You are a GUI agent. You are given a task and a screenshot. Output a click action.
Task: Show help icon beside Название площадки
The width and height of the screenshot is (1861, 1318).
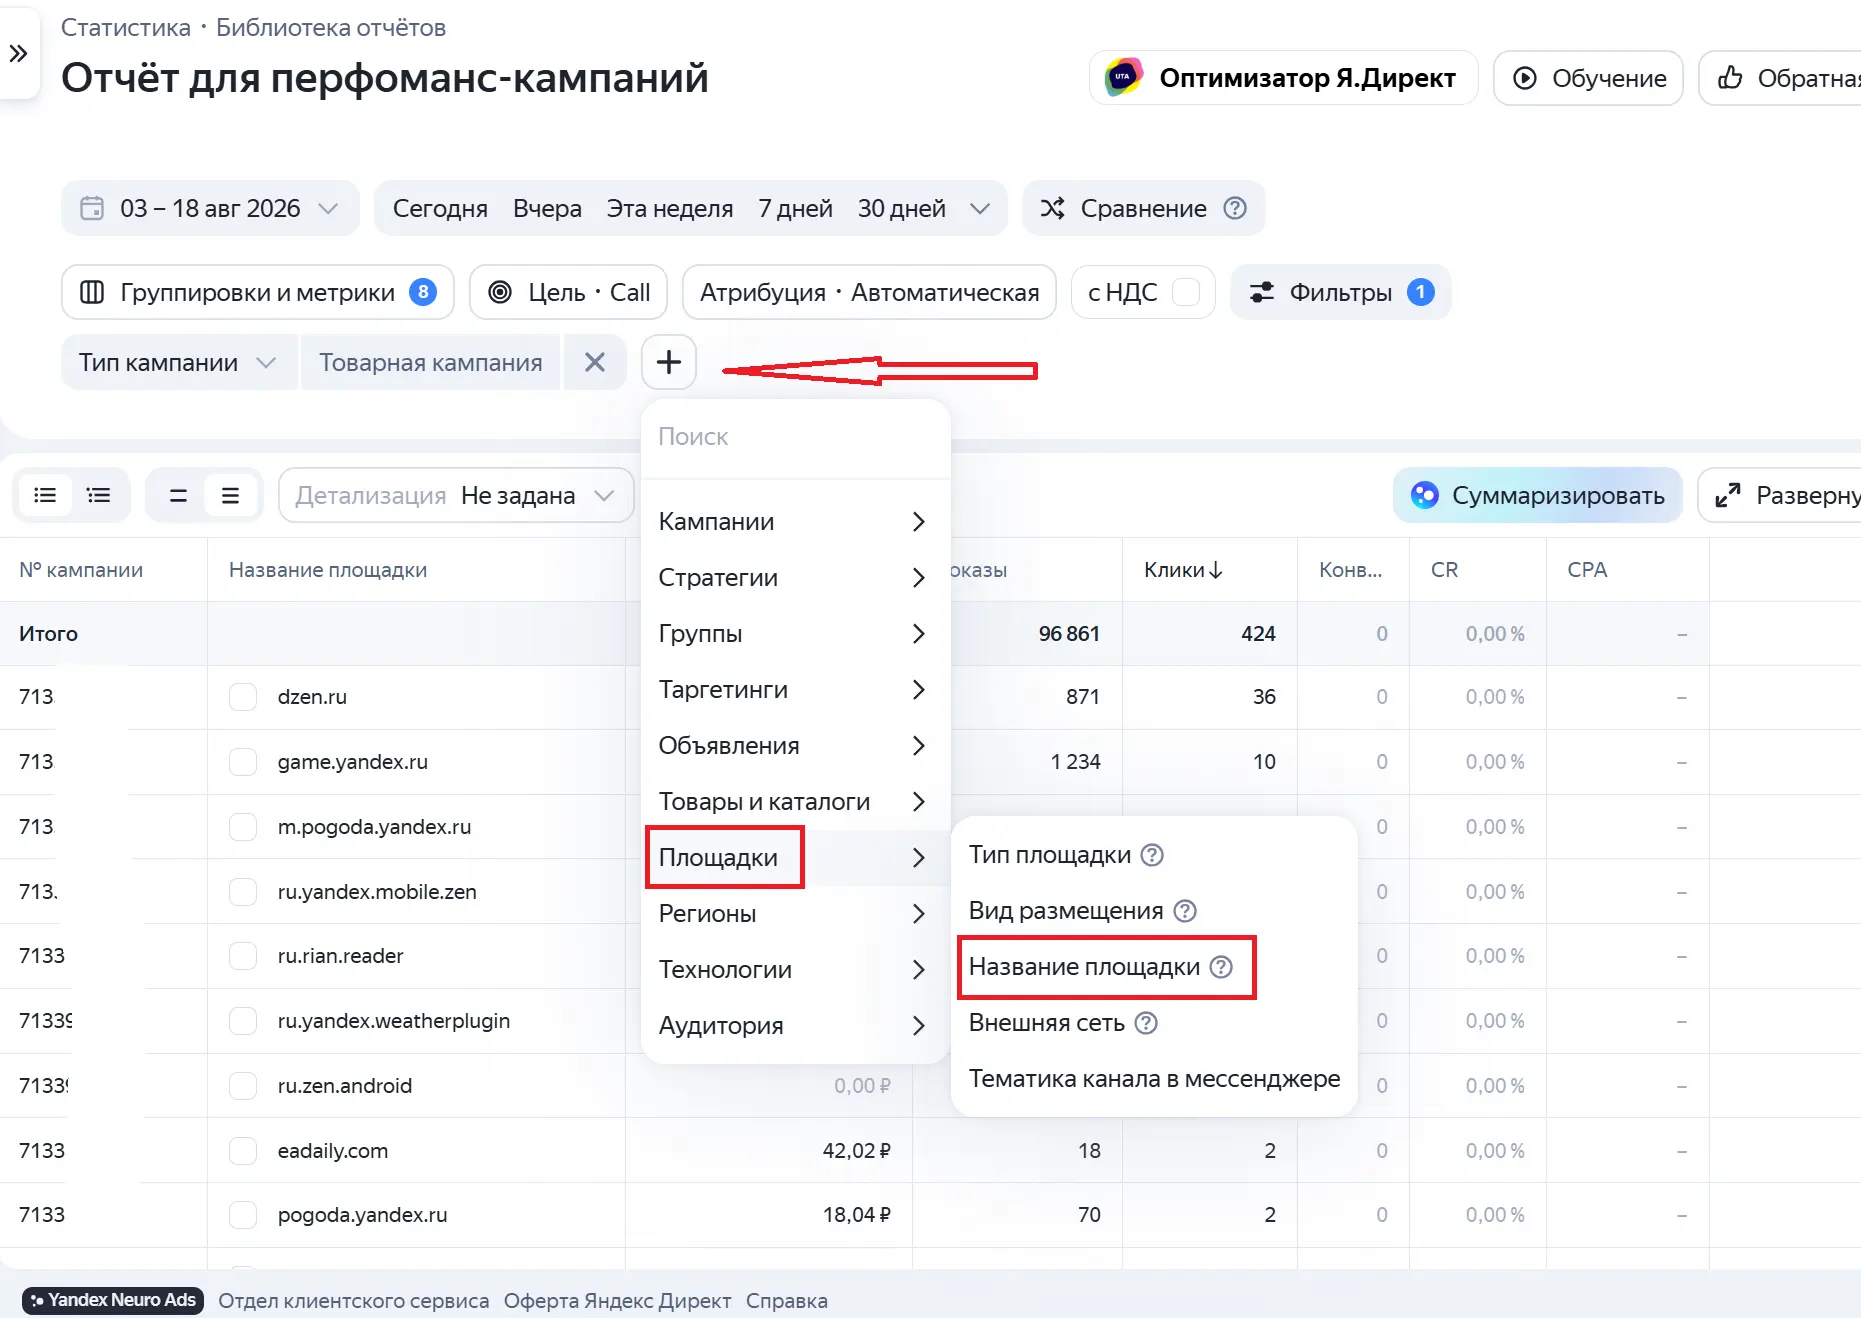(1221, 967)
